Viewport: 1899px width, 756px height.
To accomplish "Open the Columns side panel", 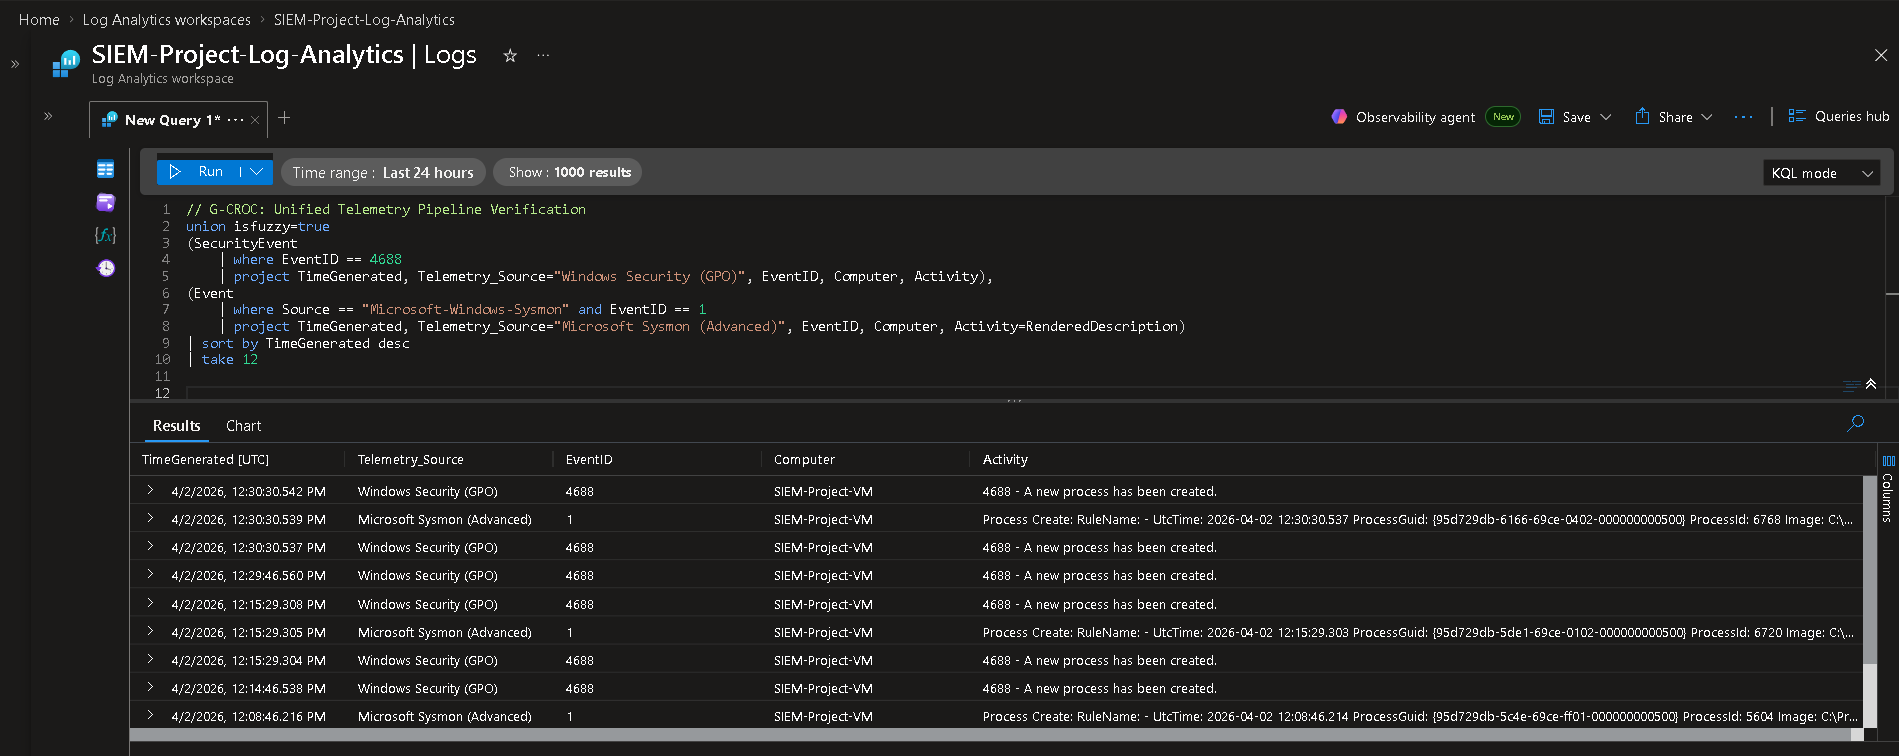I will (x=1888, y=489).
